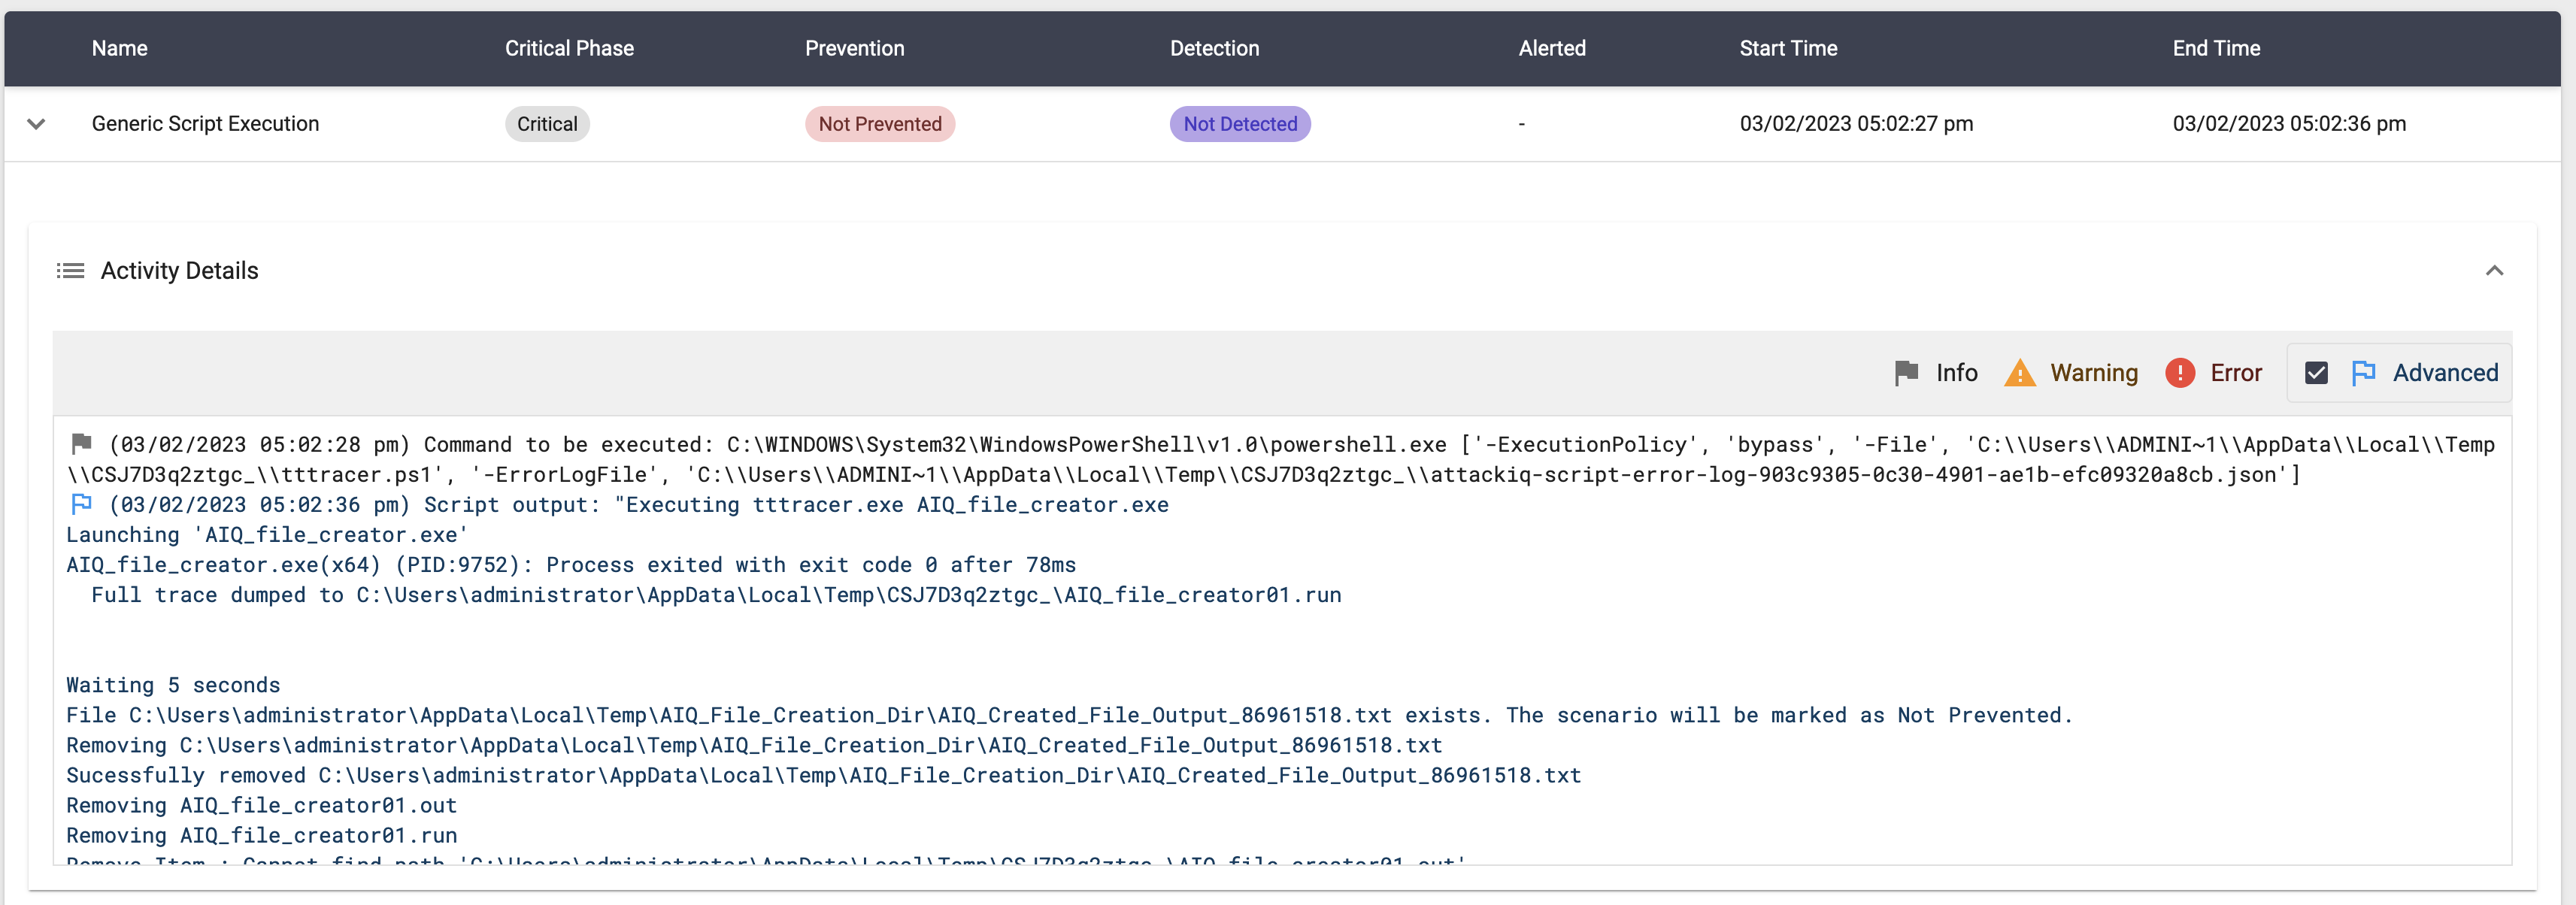Click the blue Advanced flag icon
2576x905 pixels.
(x=2363, y=373)
